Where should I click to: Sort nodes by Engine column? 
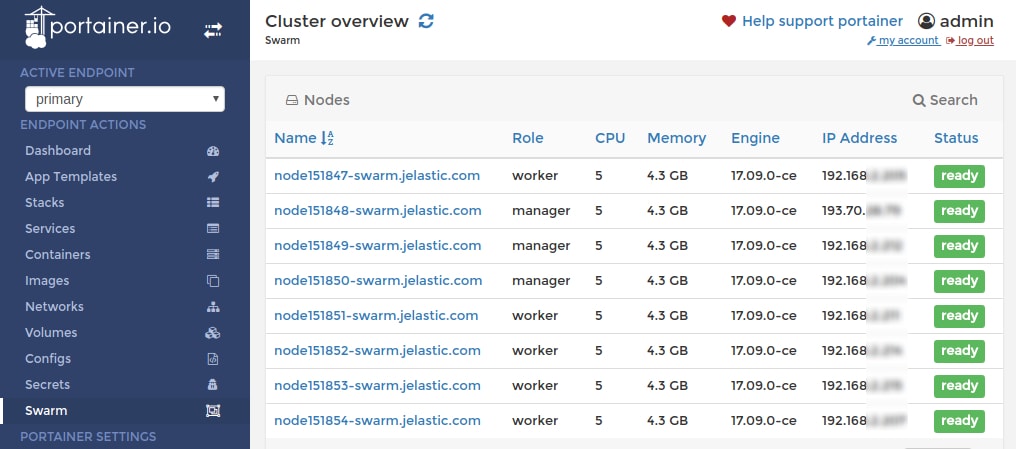(756, 138)
